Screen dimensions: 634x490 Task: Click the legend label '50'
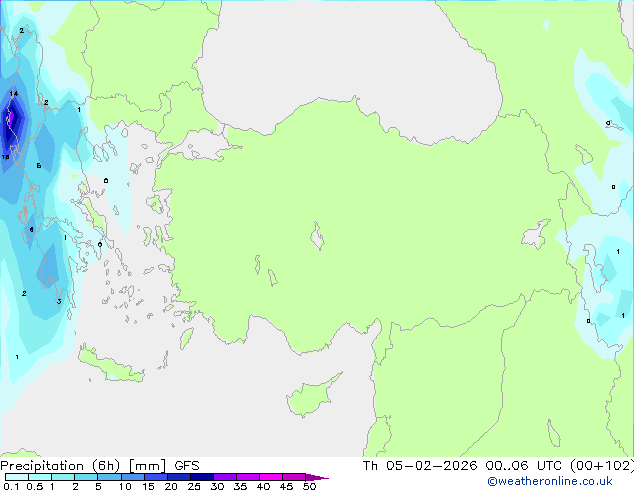309,486
